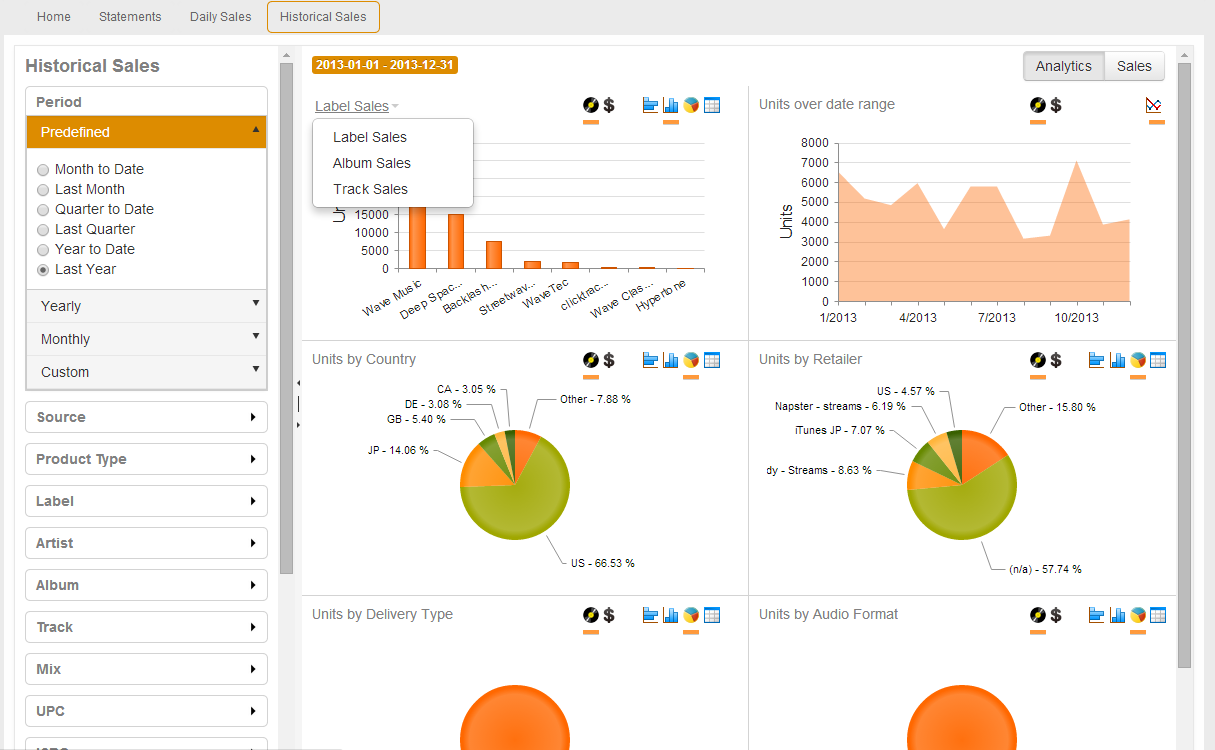Expand the Product Type filter
This screenshot has height=750, width=1215.
pyautogui.click(x=146, y=459)
